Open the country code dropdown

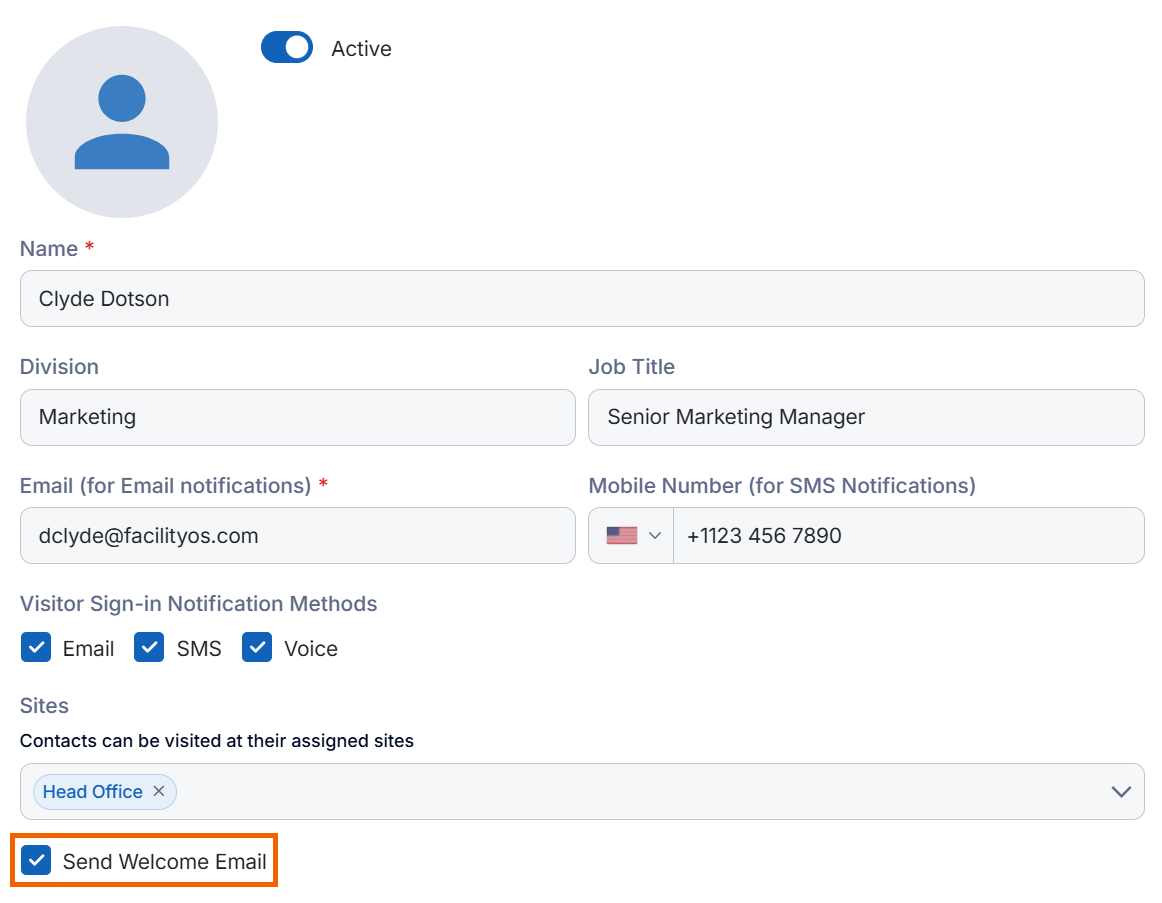click(655, 535)
